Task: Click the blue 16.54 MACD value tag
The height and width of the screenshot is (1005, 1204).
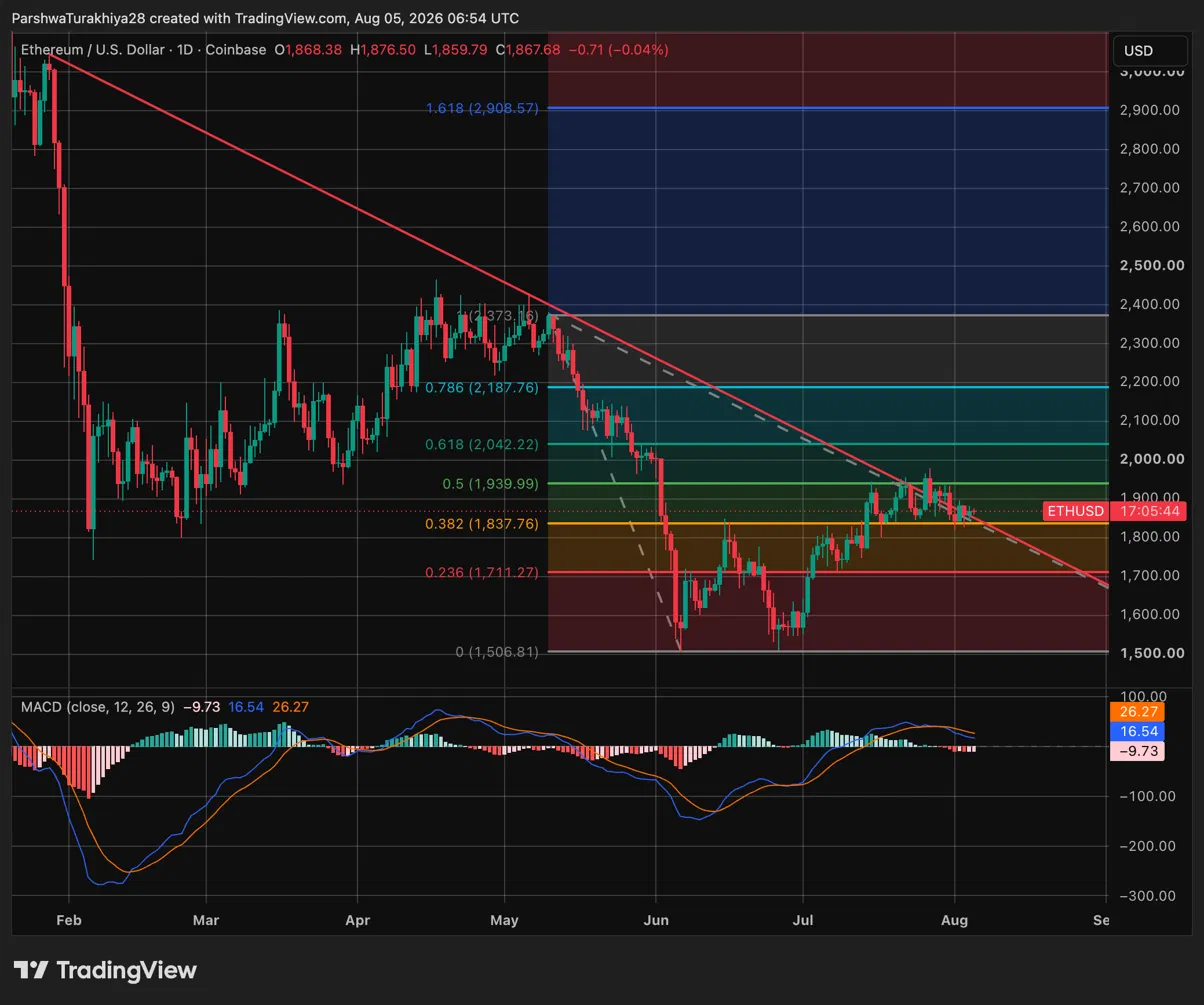Action: 1137,732
